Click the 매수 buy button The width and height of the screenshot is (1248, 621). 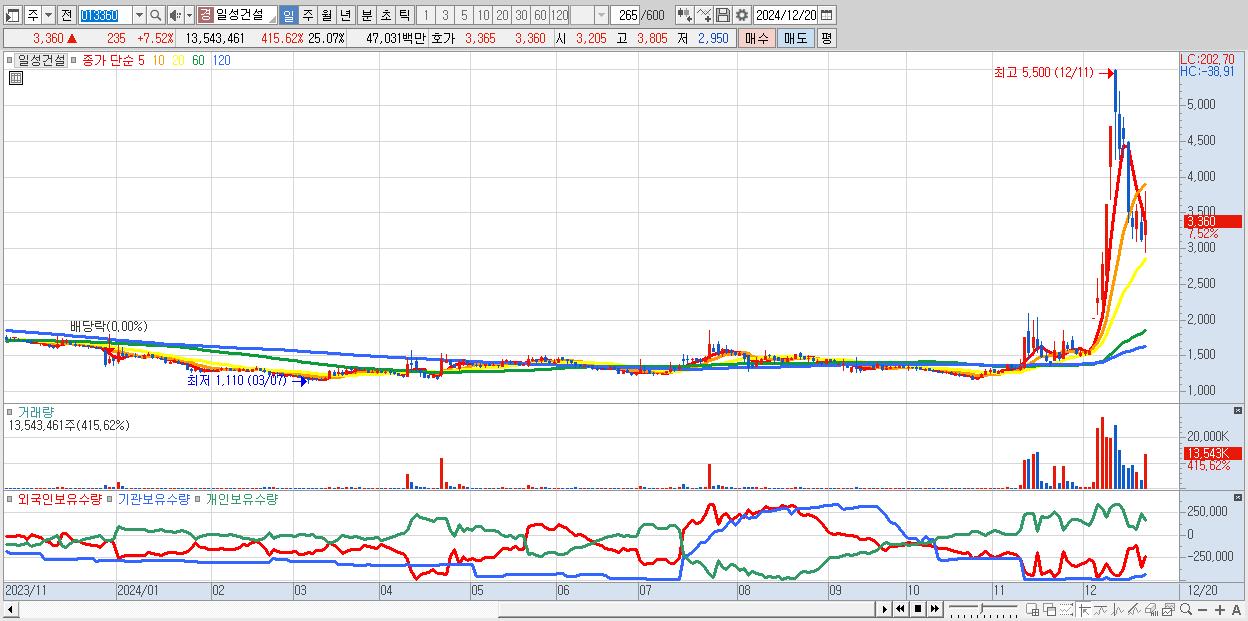click(x=757, y=38)
